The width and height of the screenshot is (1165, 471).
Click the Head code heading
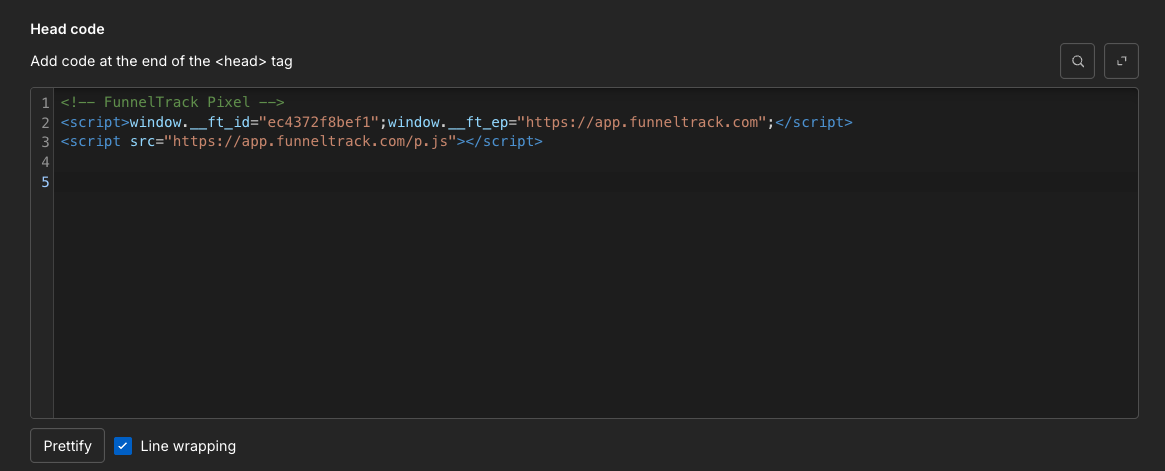pyautogui.click(x=67, y=29)
